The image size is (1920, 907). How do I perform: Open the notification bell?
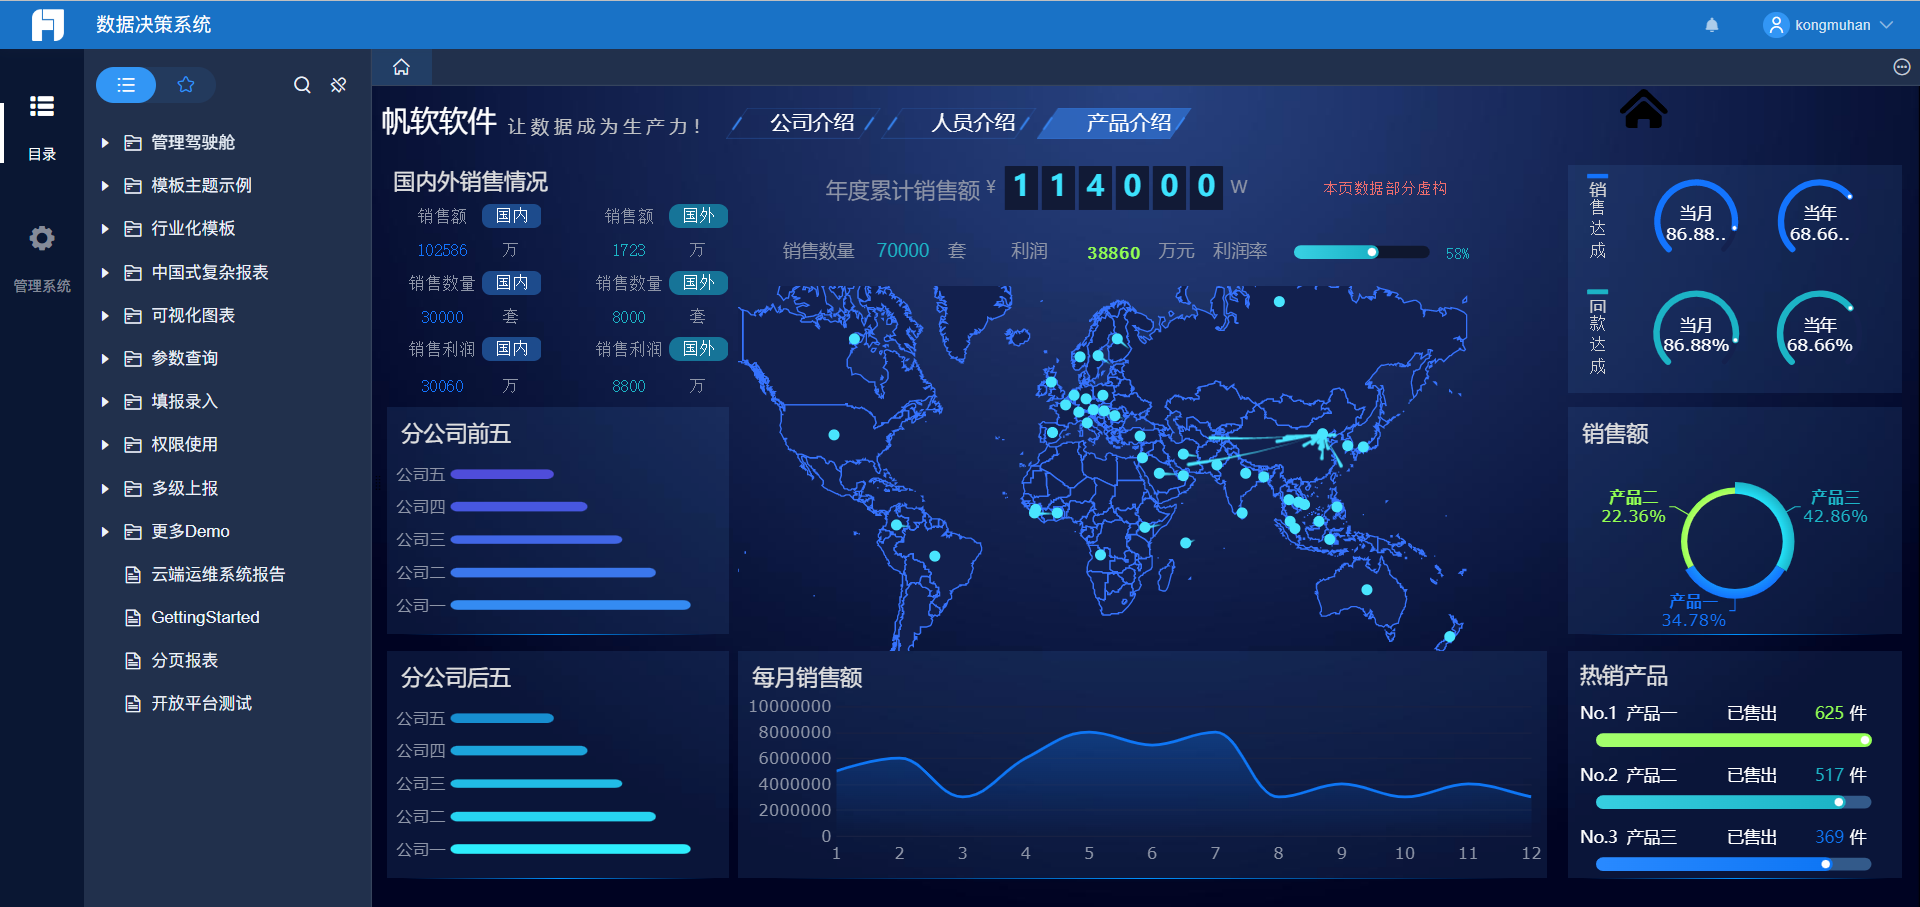click(1712, 25)
